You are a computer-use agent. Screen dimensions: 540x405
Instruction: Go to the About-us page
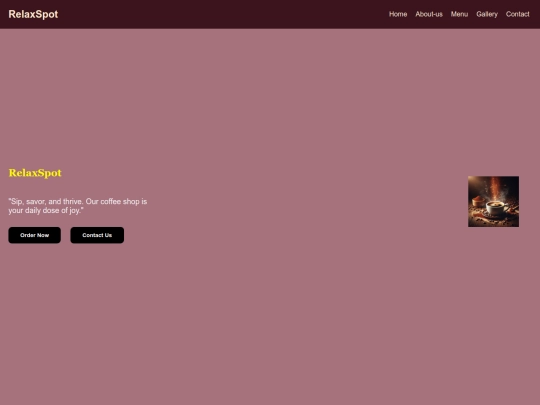pyautogui.click(x=429, y=14)
